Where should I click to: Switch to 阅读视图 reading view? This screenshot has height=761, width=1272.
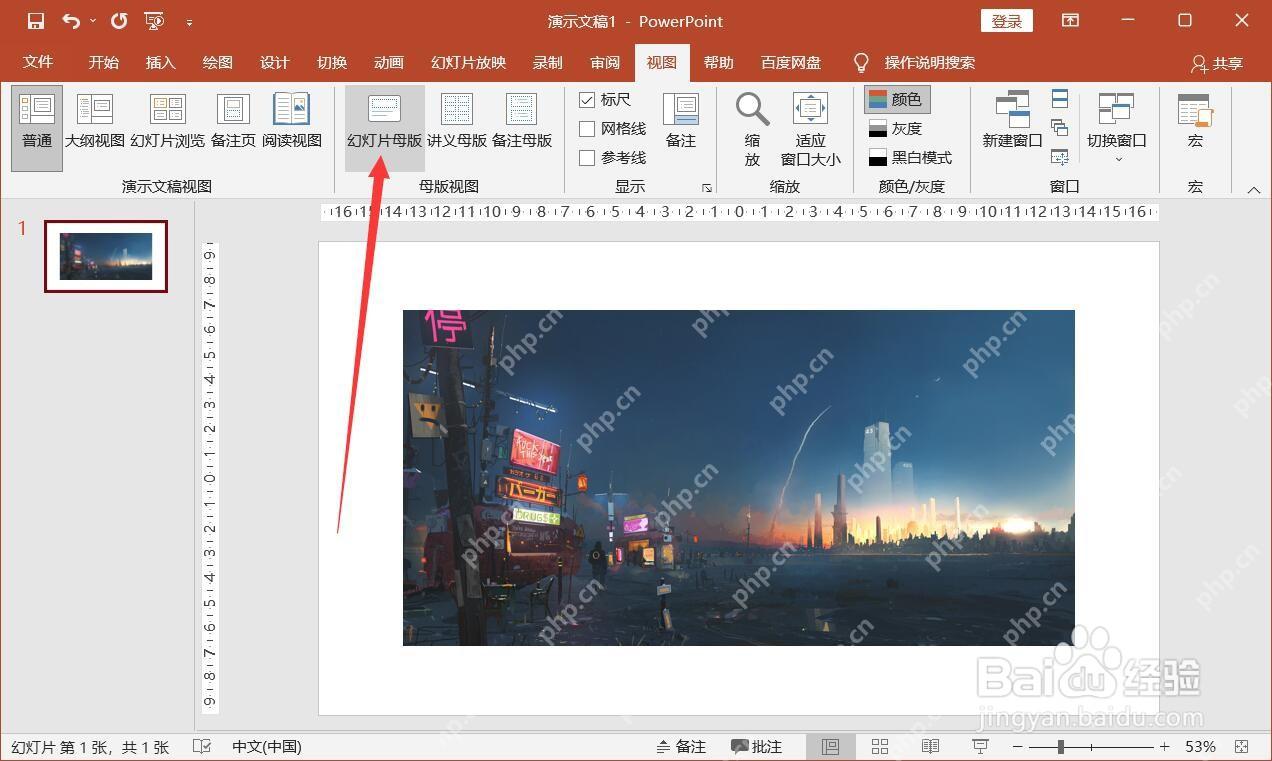(292, 122)
